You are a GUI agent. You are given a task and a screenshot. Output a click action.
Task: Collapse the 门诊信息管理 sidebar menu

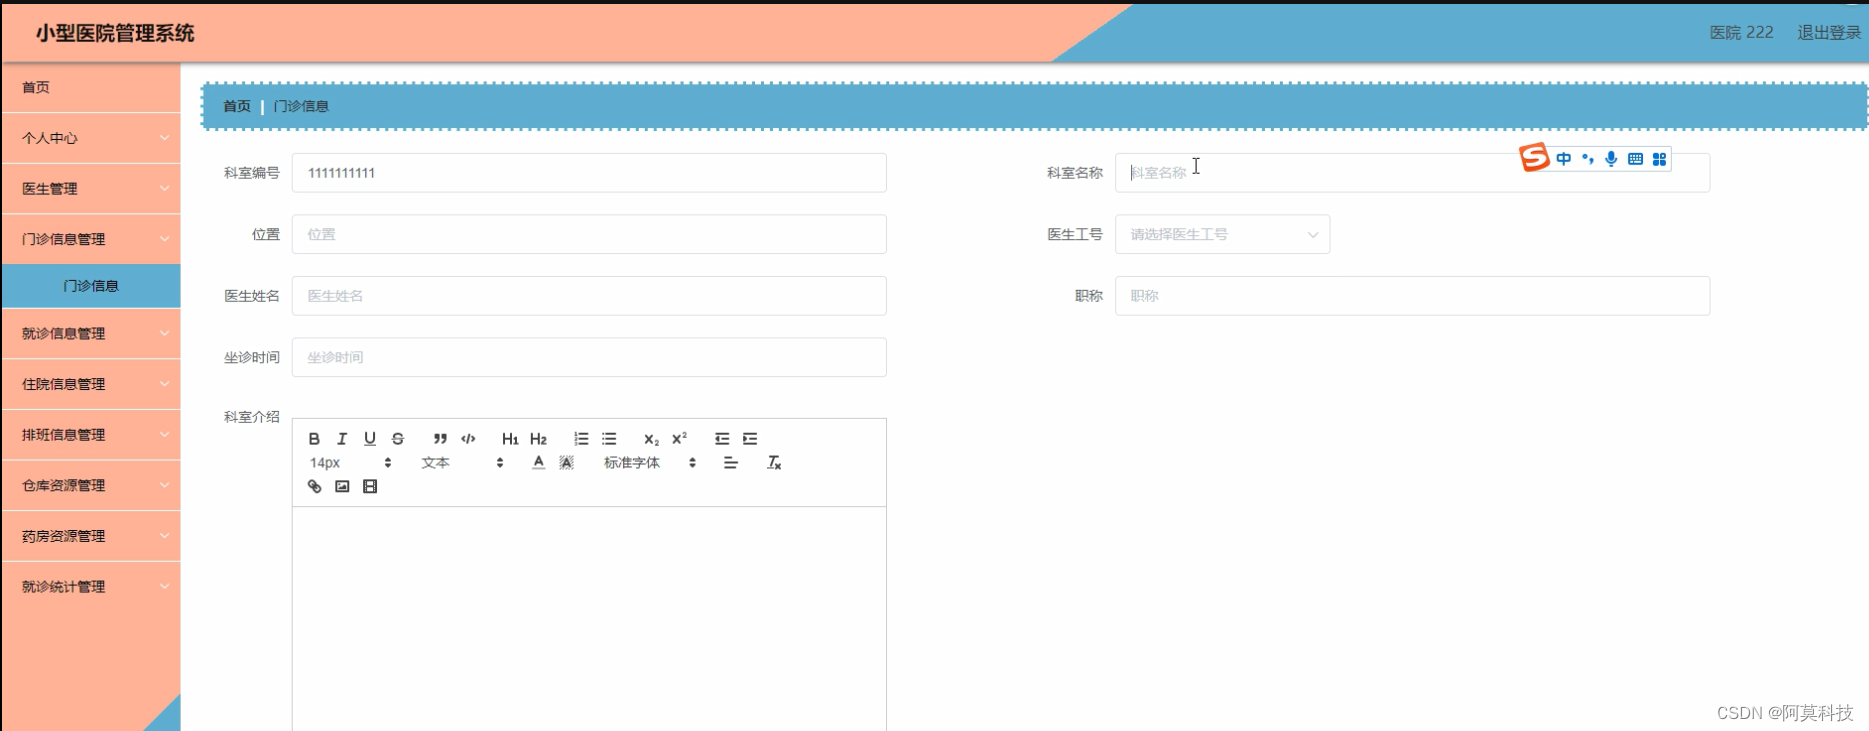click(x=91, y=239)
